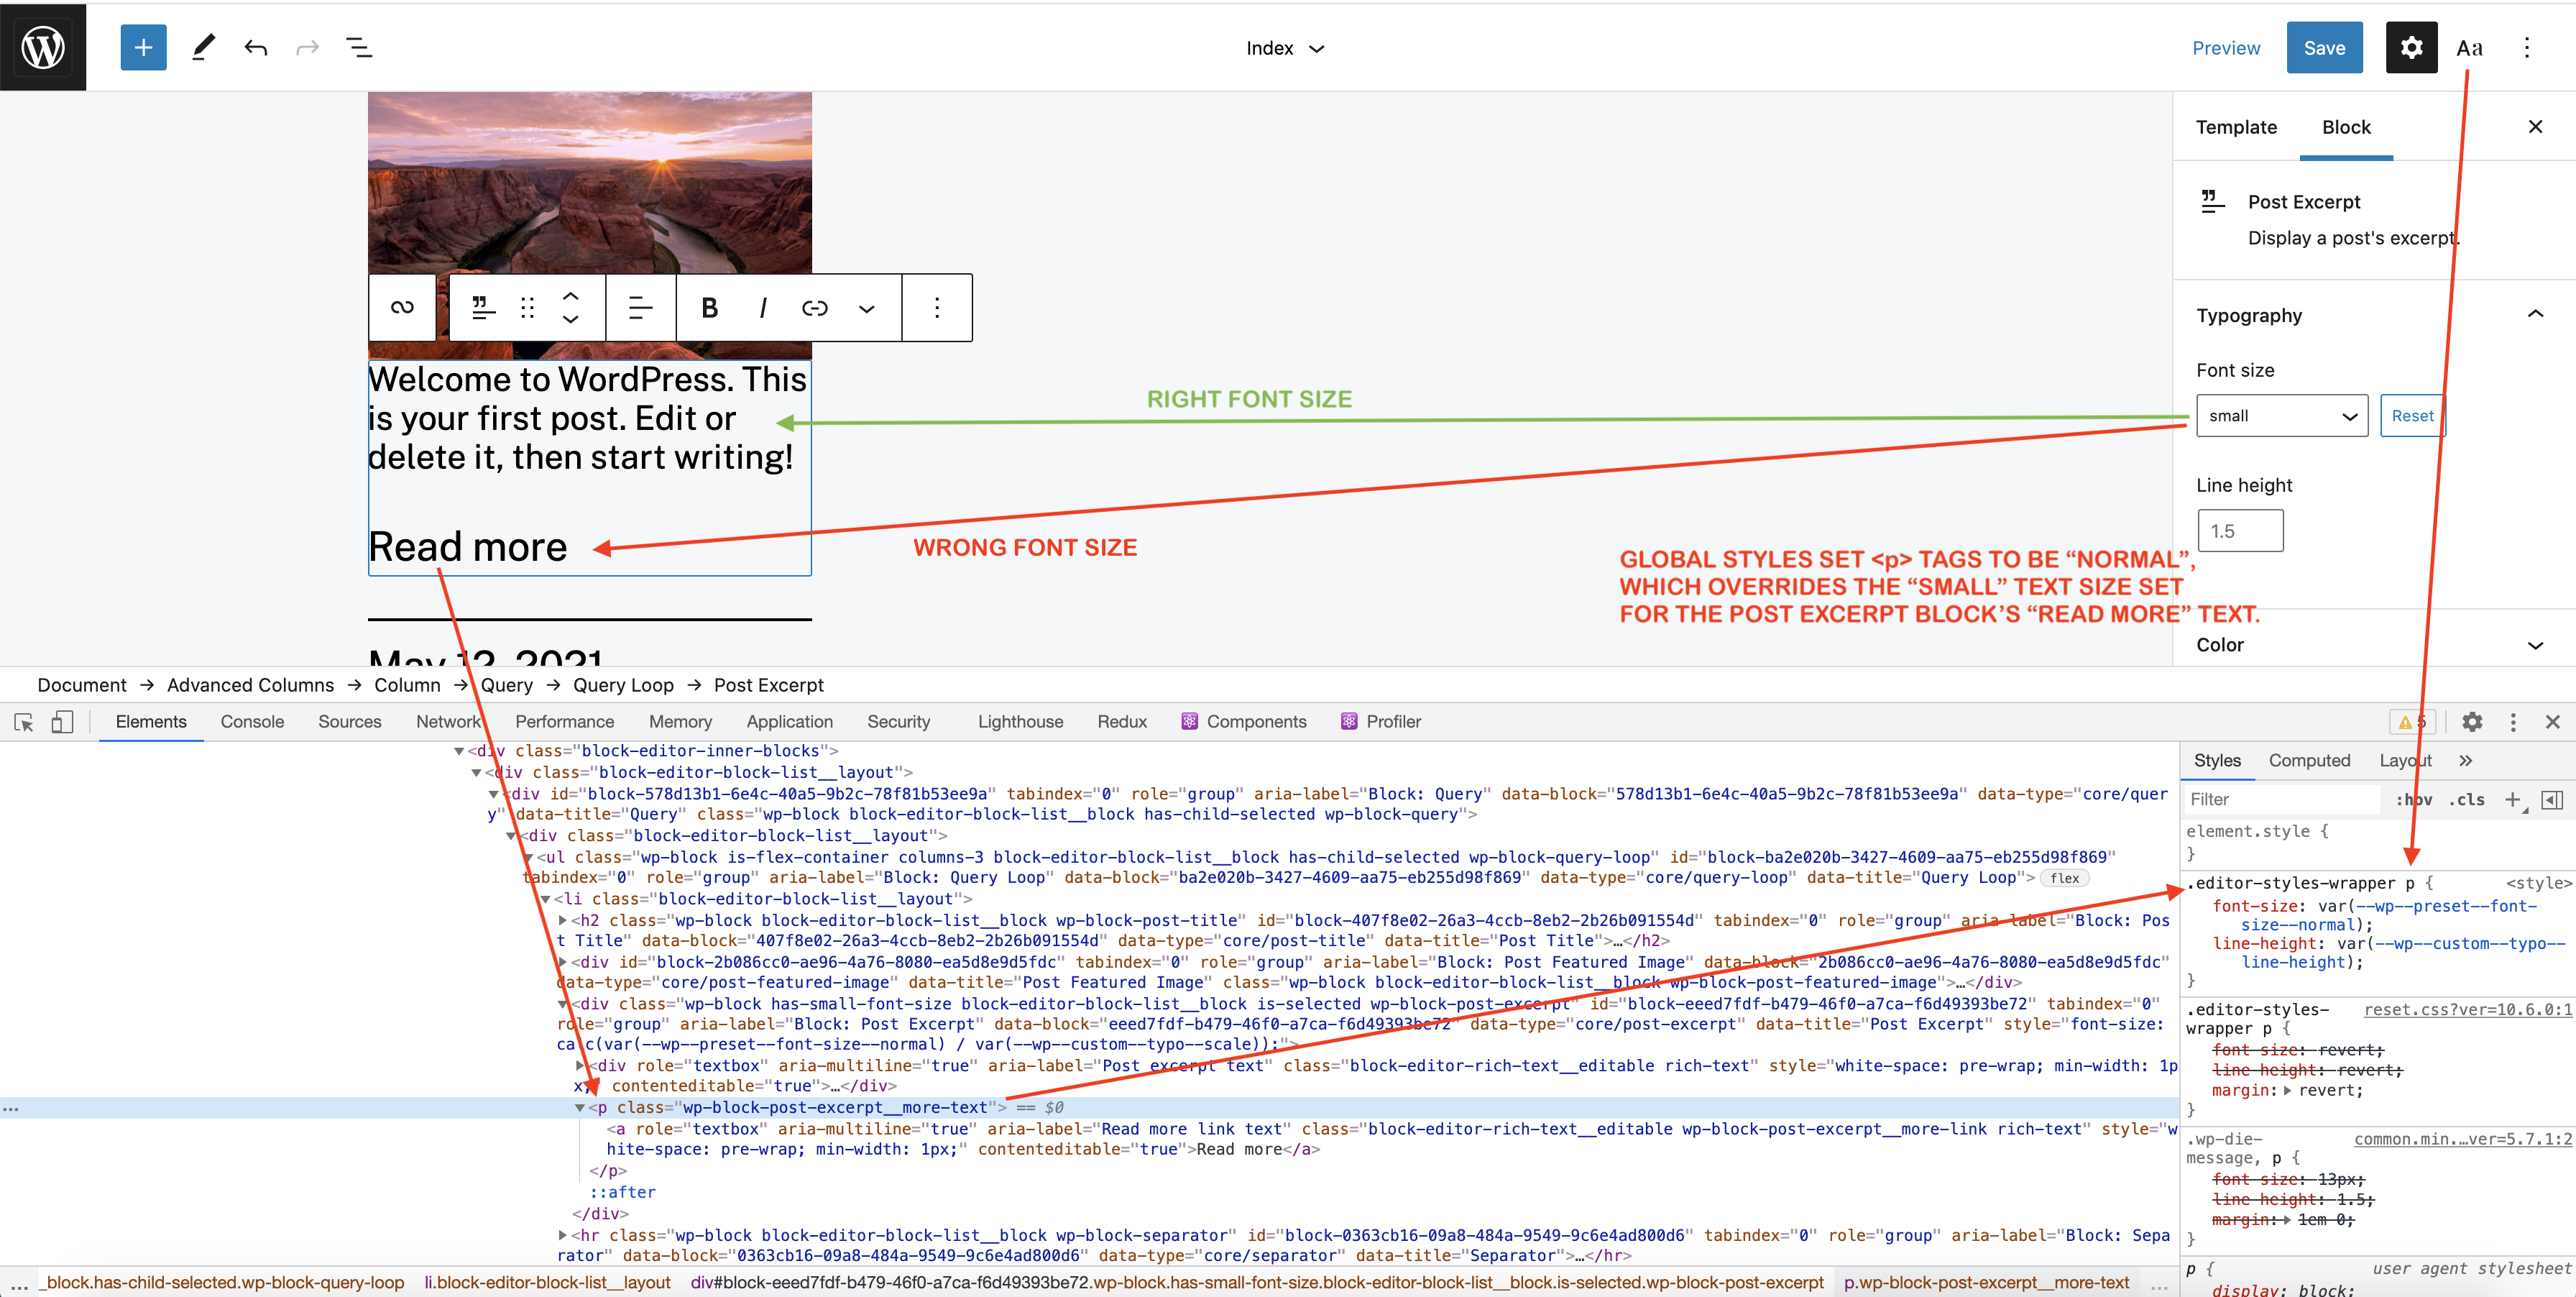Image resolution: width=2576 pixels, height=1297 pixels.
Task: Switch to the Template tab
Action: [x=2237, y=127]
